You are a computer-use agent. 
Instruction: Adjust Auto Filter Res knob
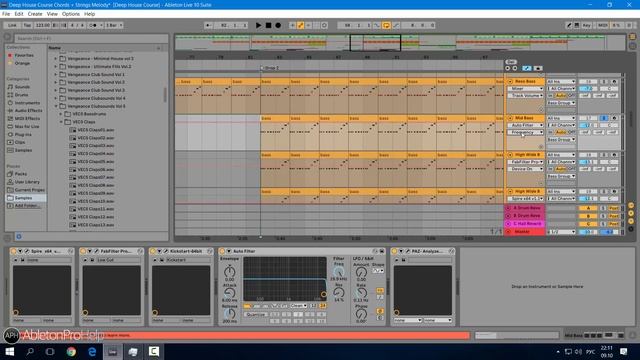click(339, 292)
